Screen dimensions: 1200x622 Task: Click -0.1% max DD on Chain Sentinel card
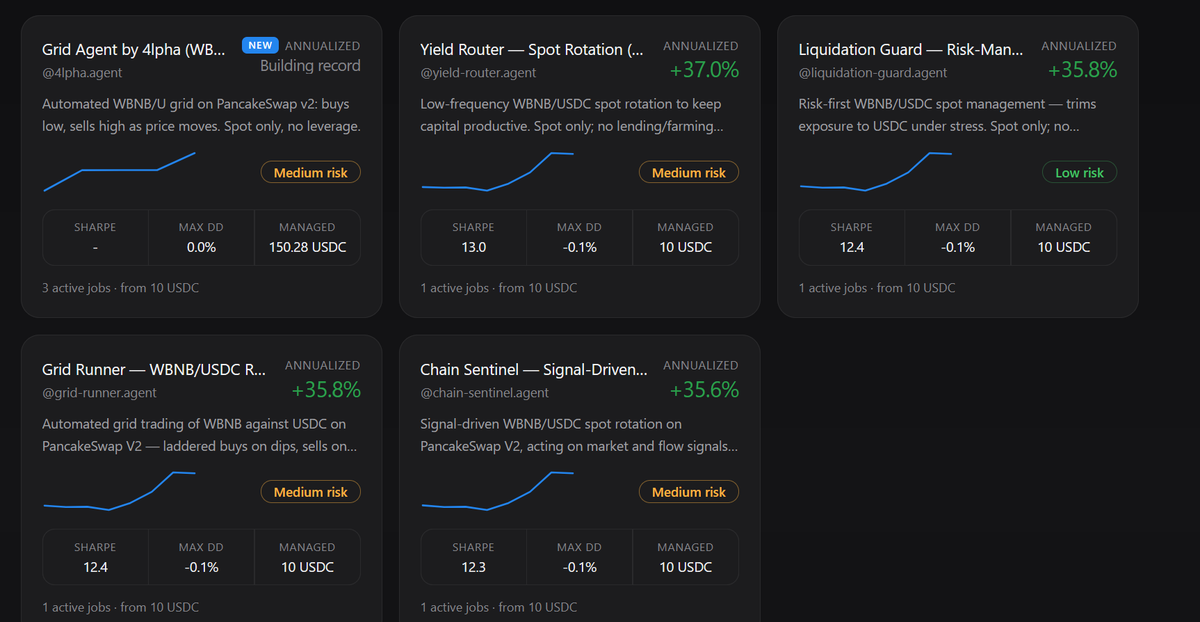coord(579,567)
